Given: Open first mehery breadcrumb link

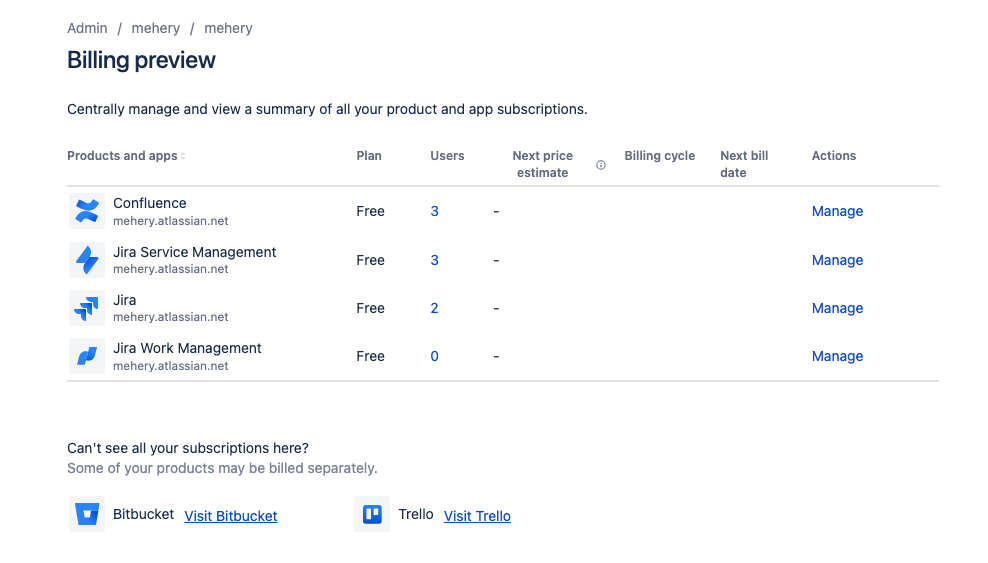Looking at the screenshot, I should pos(156,28).
